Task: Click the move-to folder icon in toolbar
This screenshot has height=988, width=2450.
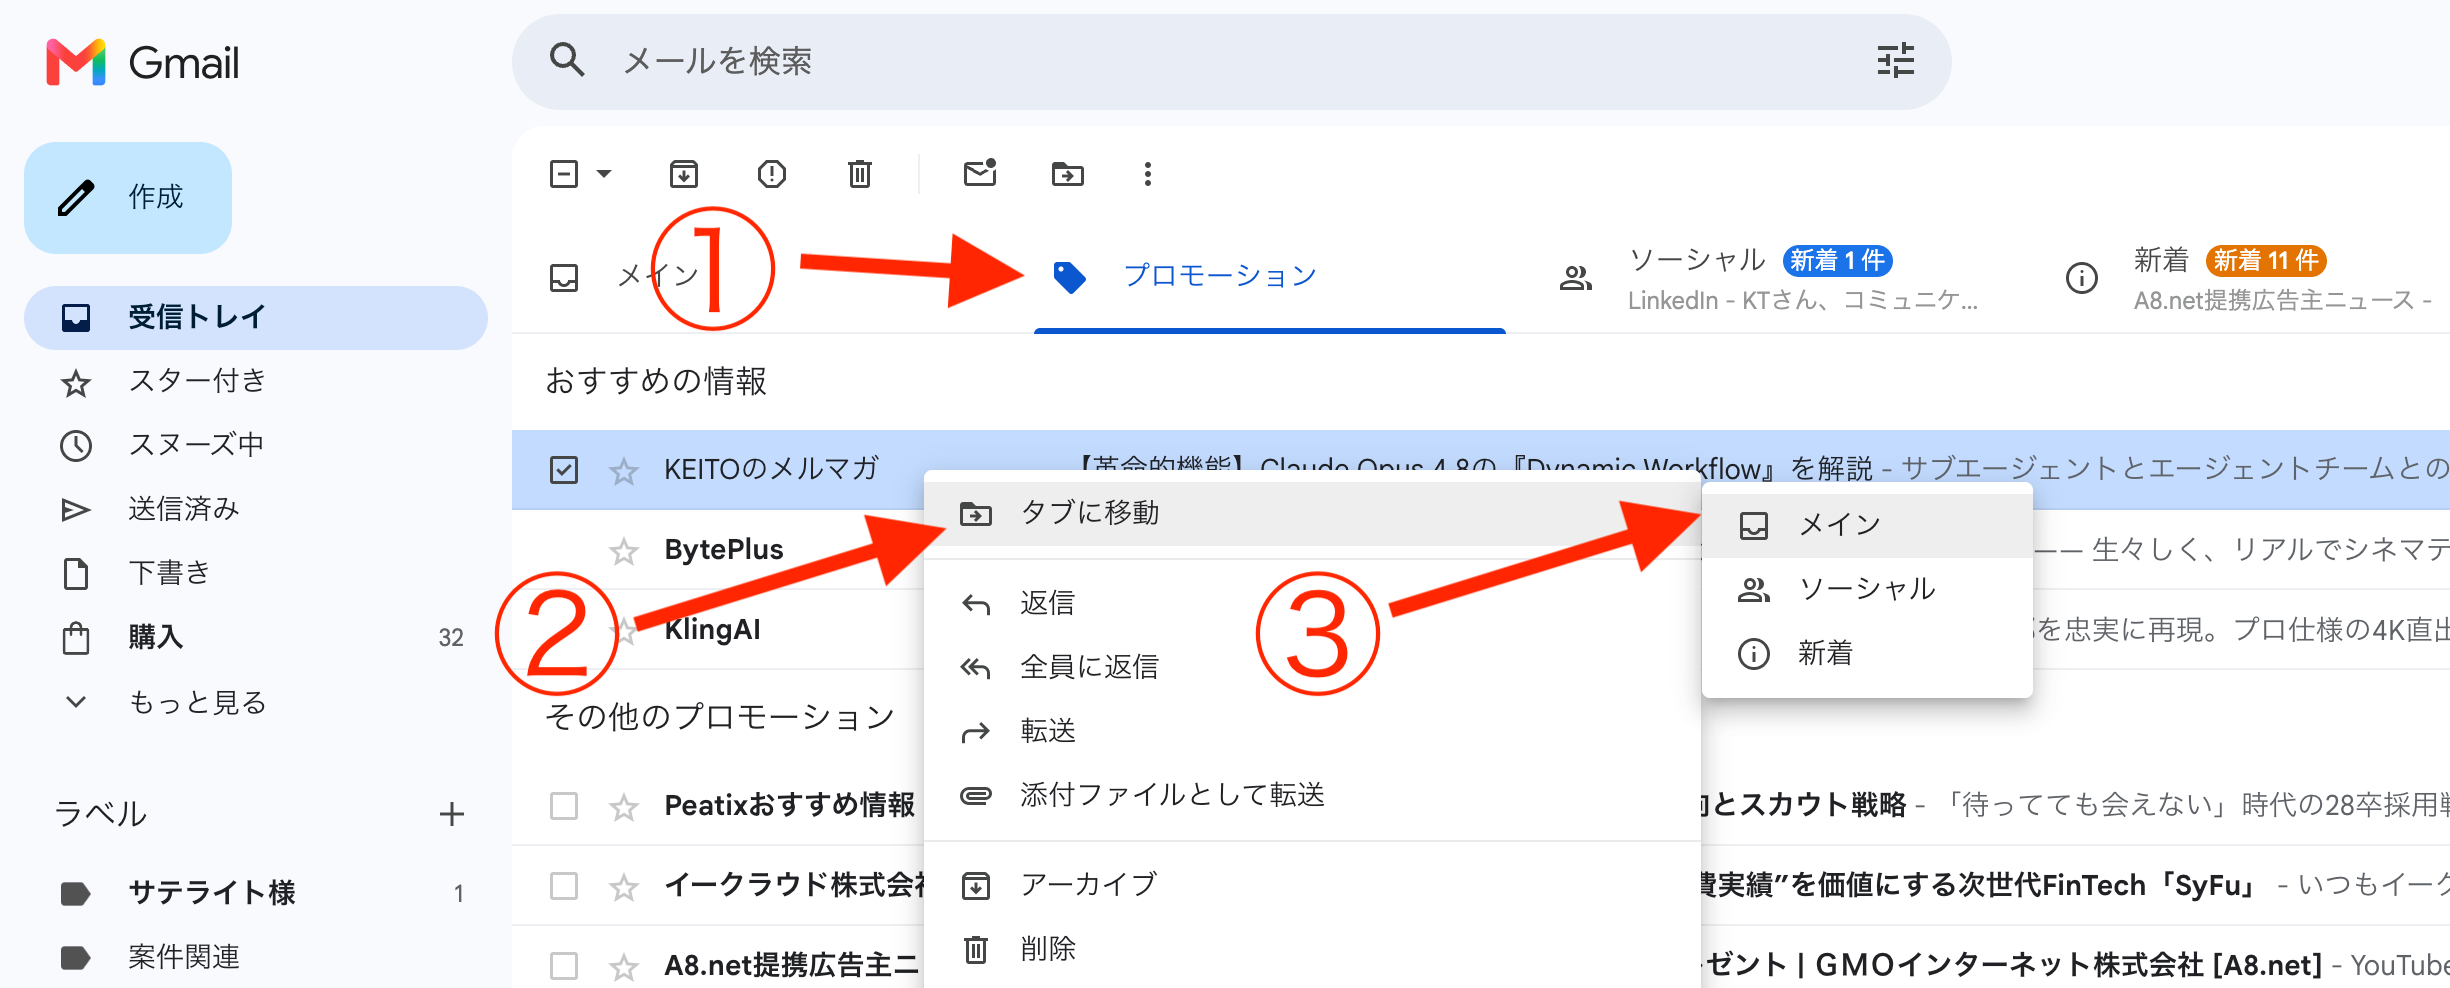Action: click(1068, 174)
